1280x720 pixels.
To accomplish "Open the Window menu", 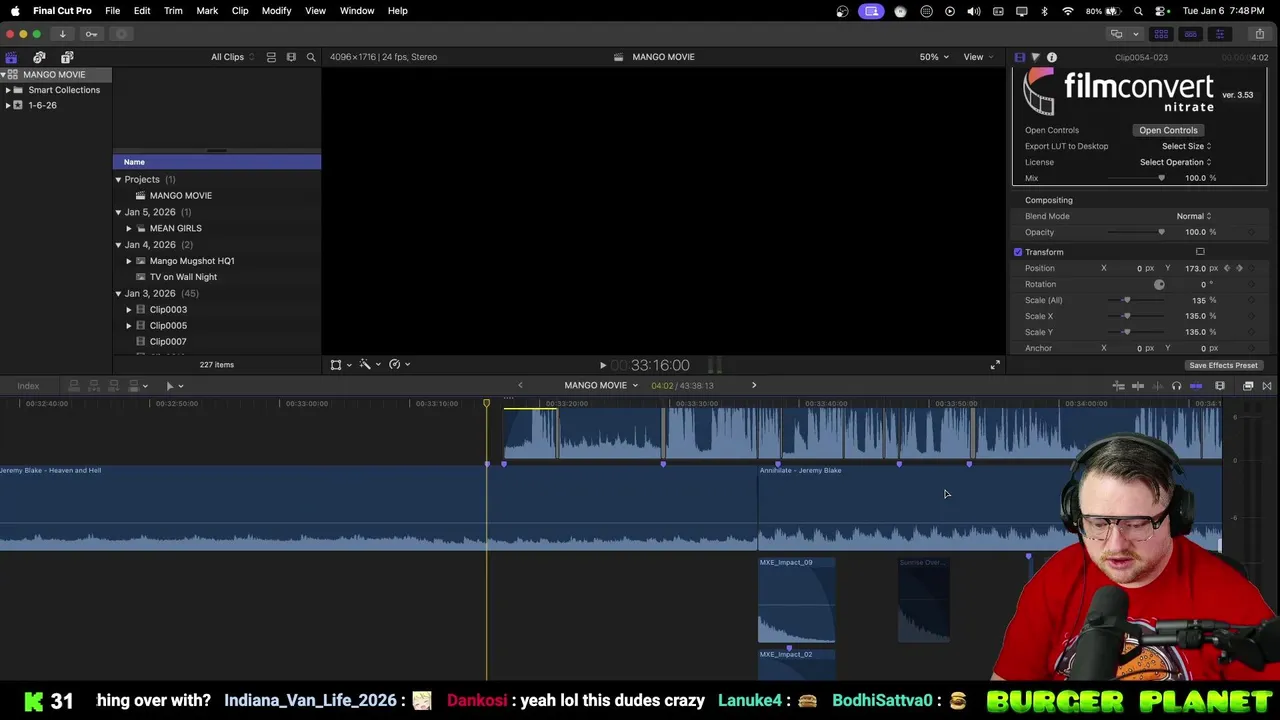I will point(357,11).
